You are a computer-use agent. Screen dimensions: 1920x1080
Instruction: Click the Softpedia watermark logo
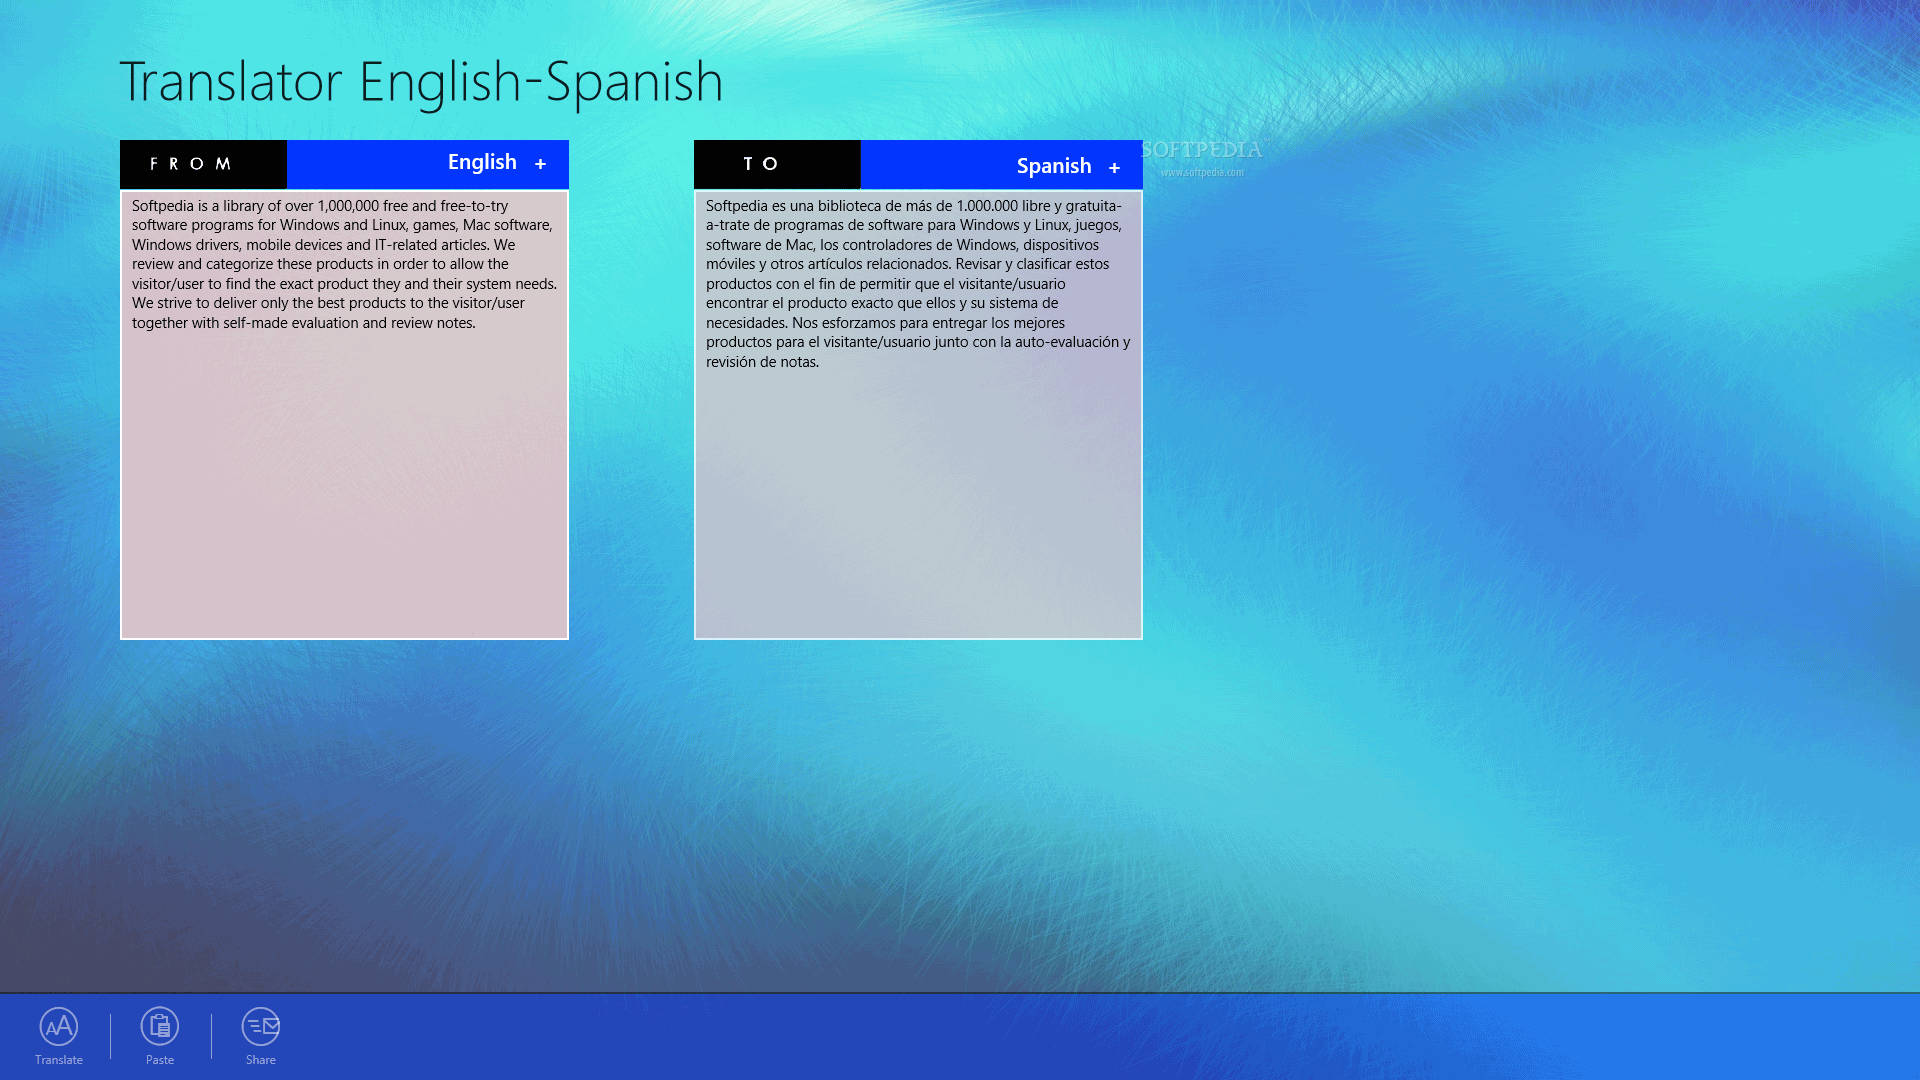click(1201, 150)
